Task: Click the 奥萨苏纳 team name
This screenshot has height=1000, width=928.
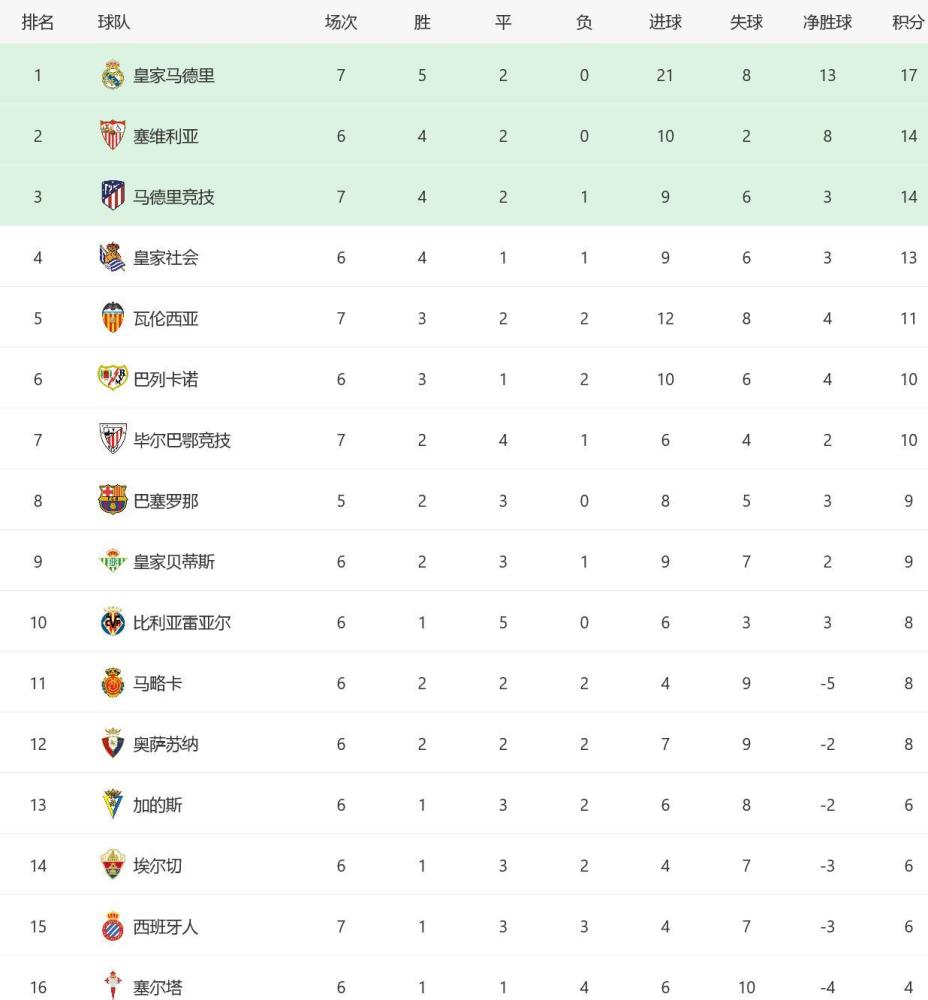Action: [166, 744]
